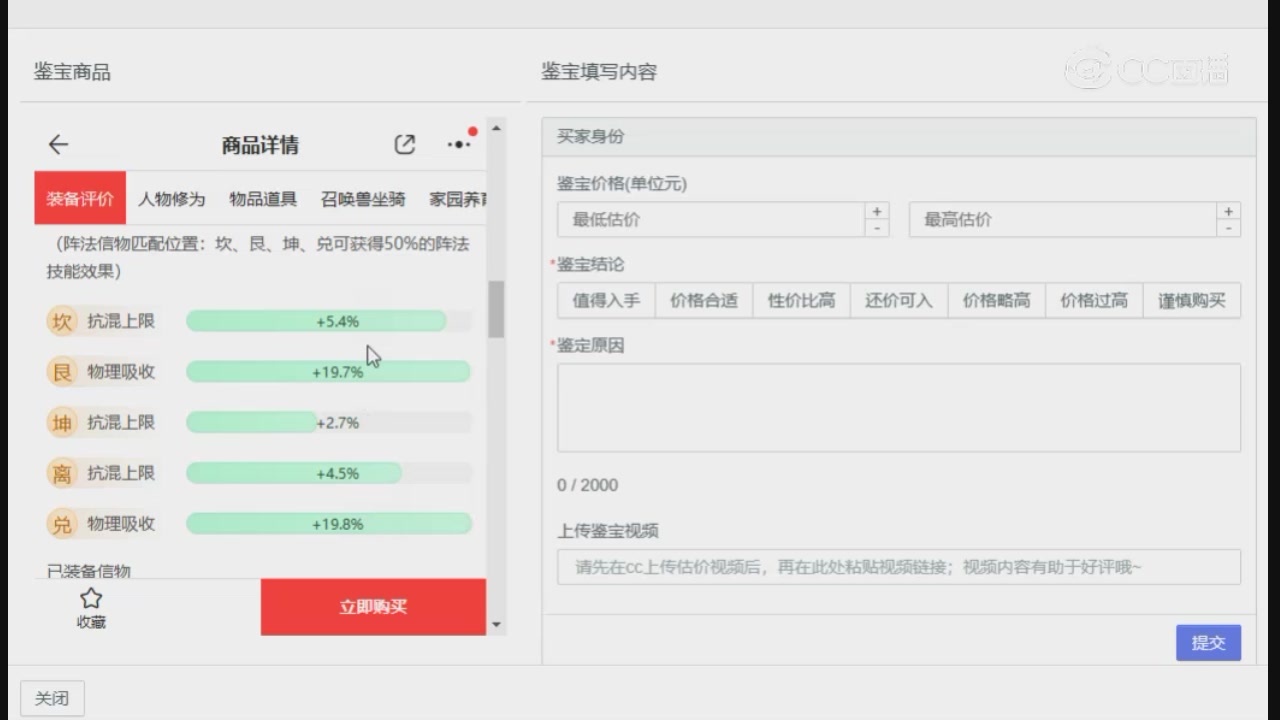Choose the 性价比高 conclusion option

[x=801, y=300]
